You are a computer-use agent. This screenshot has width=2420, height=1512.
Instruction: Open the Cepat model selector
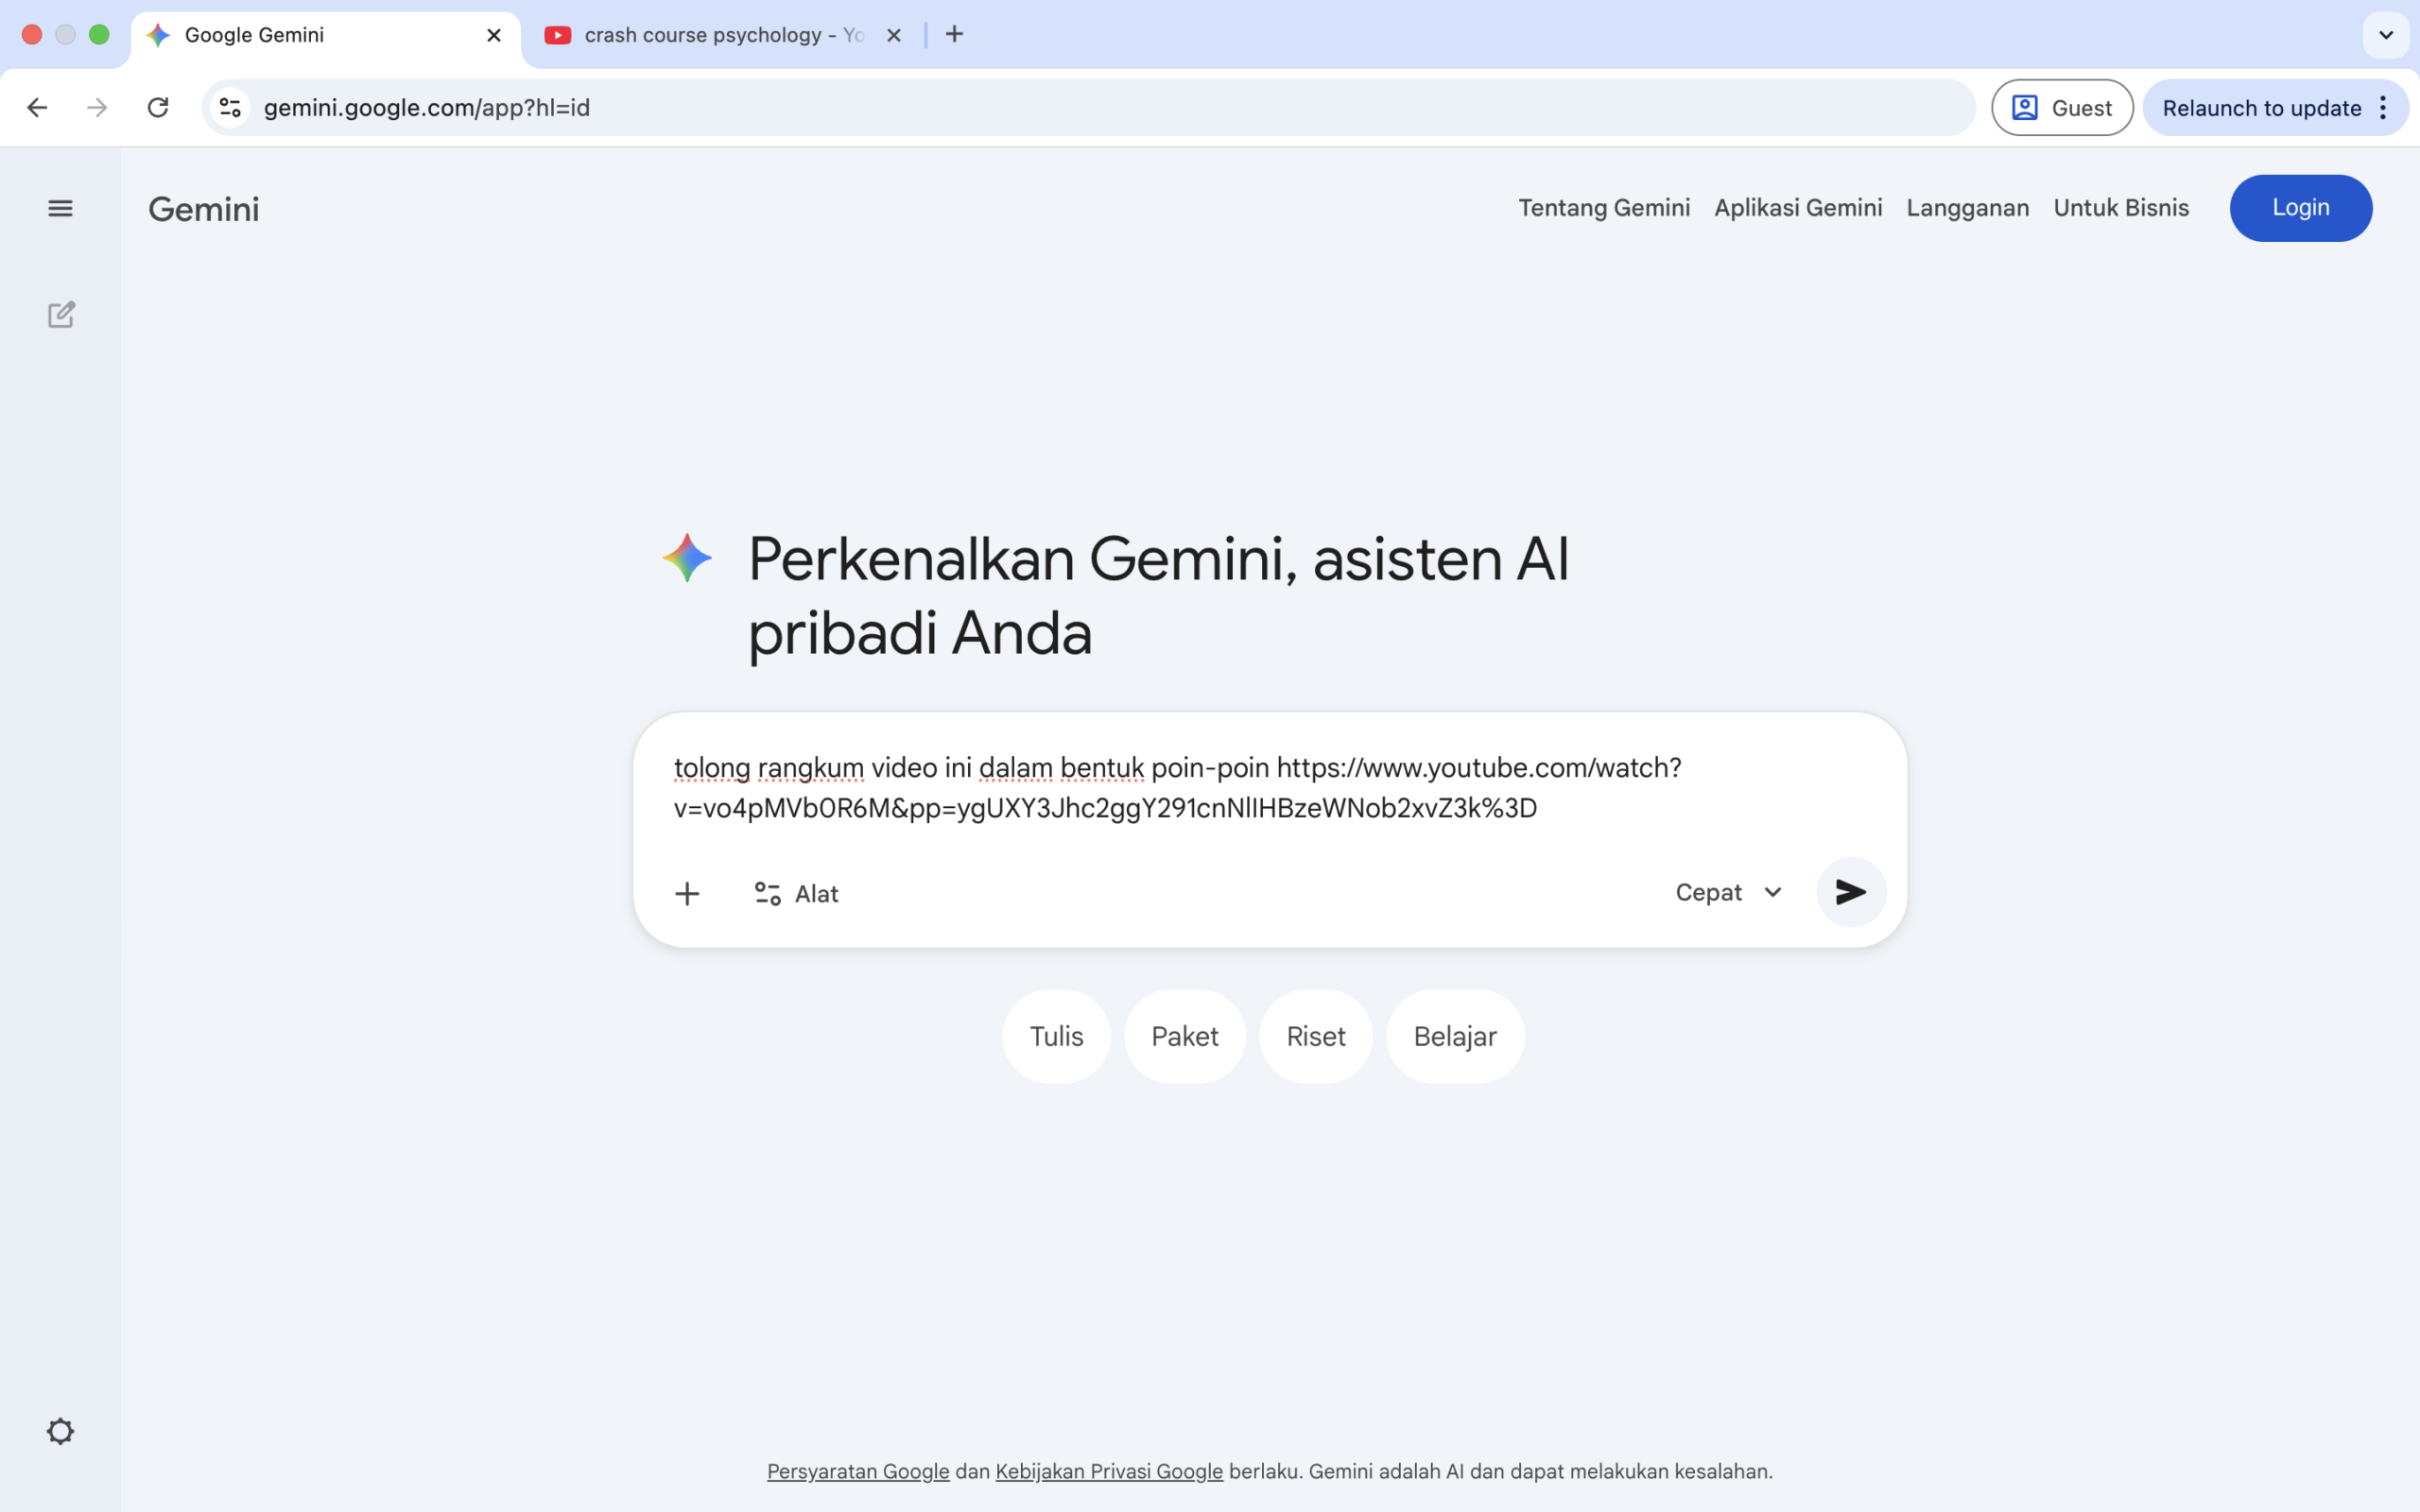tap(1727, 892)
